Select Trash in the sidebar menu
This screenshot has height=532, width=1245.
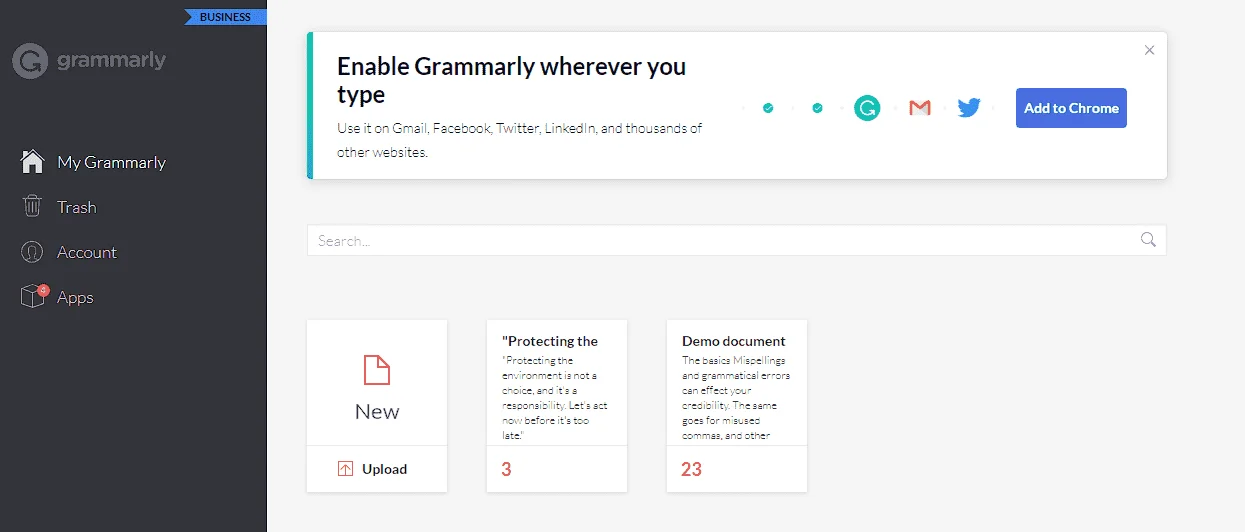77,207
